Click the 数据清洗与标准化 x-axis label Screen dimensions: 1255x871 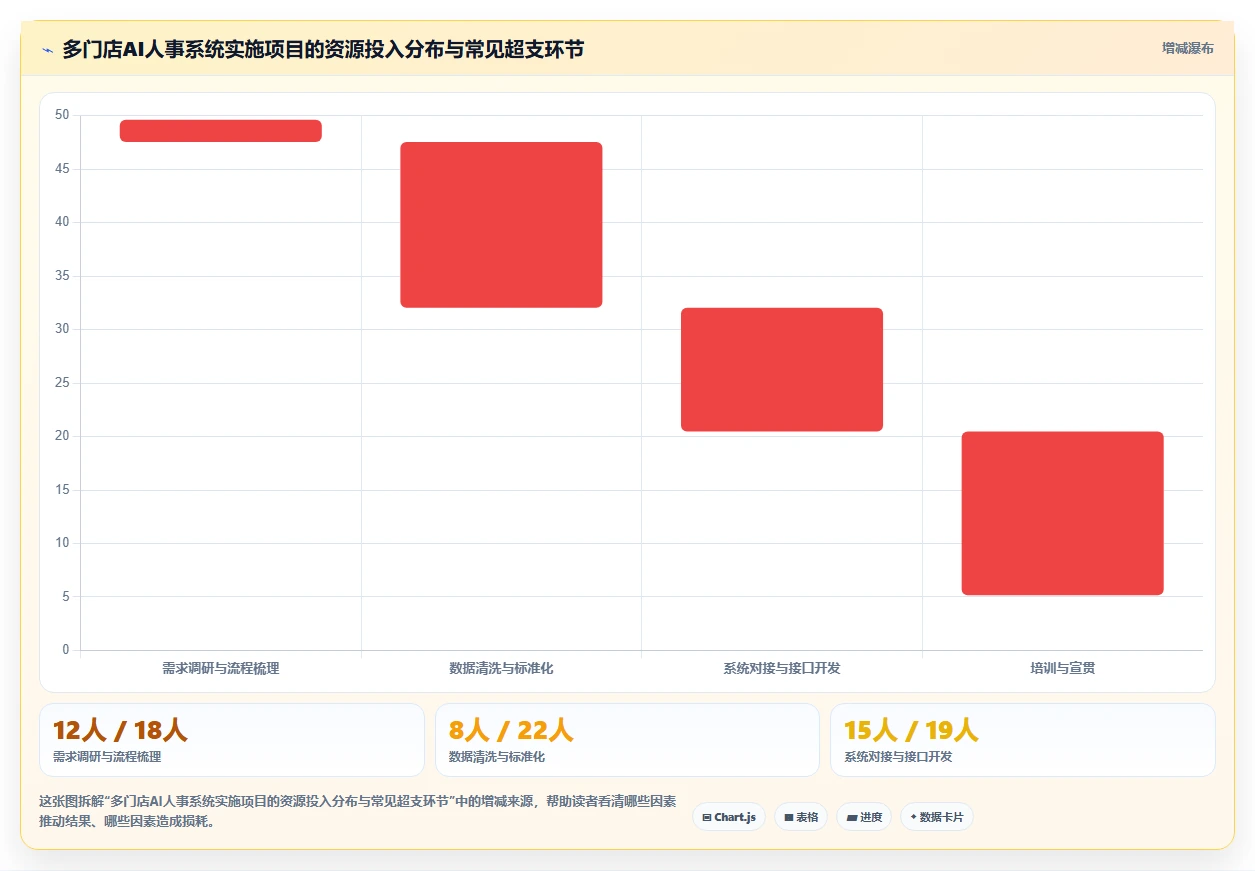point(501,668)
